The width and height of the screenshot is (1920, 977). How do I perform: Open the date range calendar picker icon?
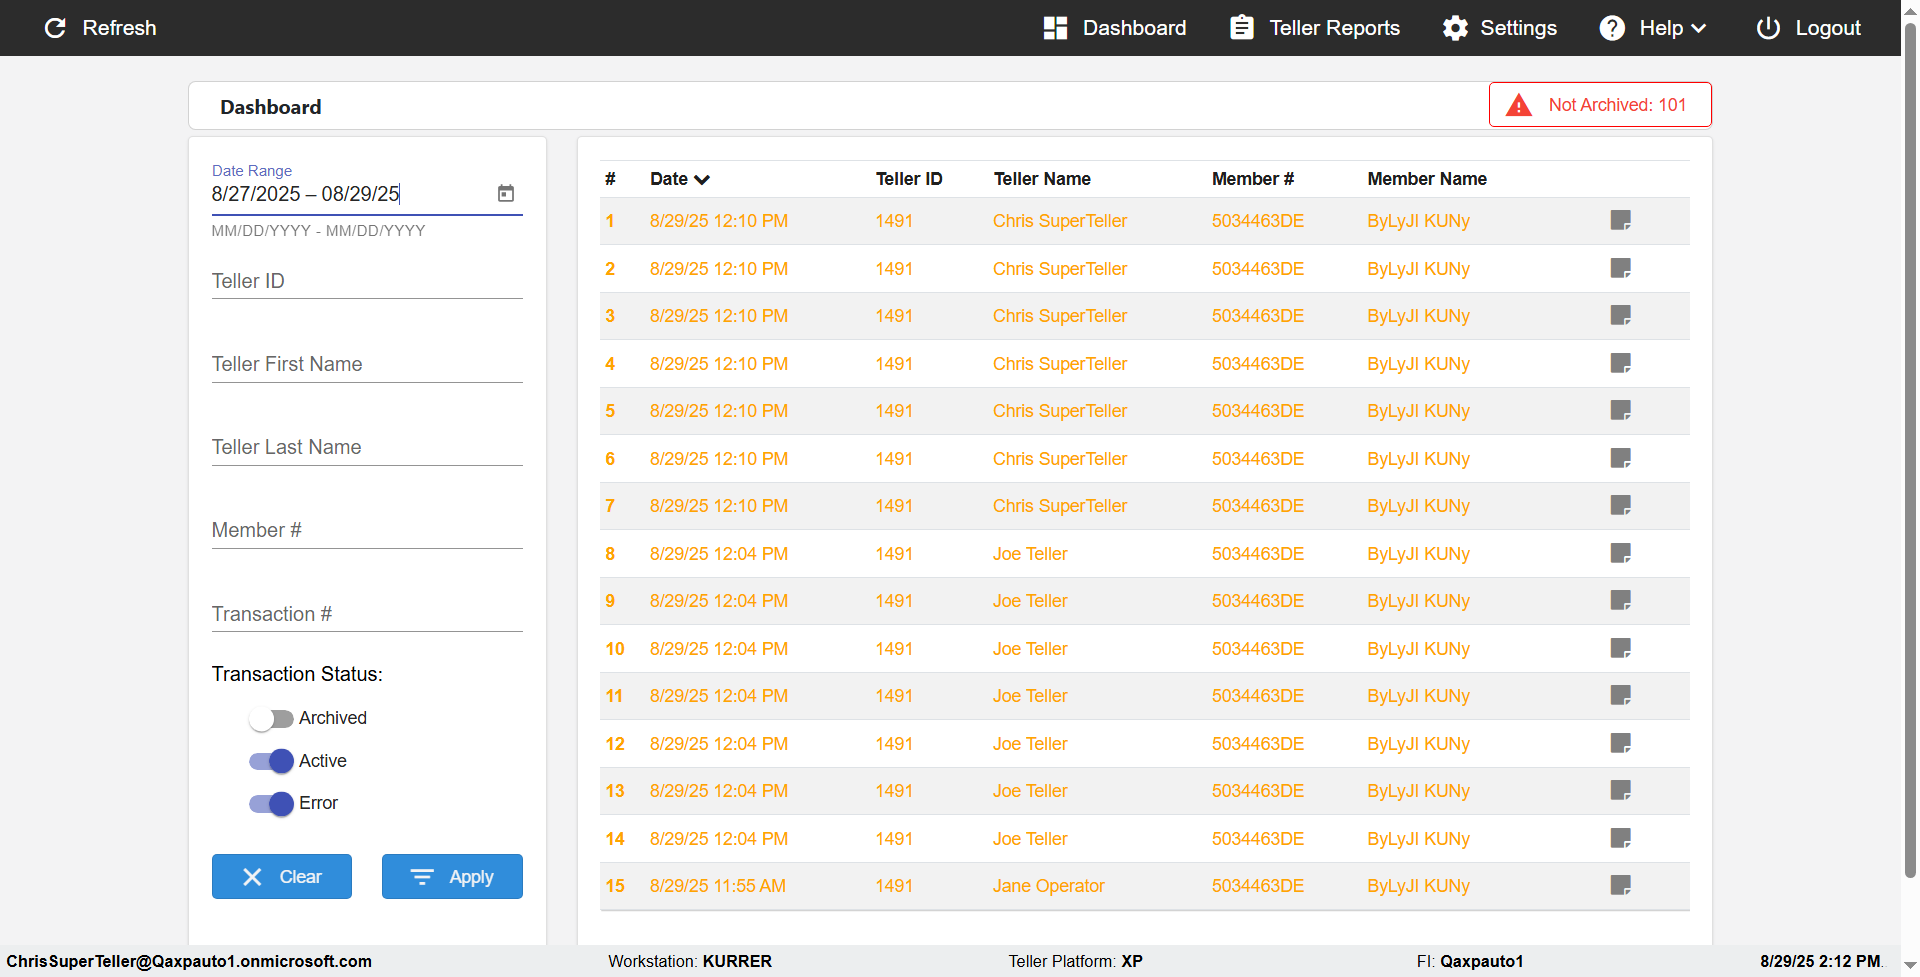coord(506,193)
